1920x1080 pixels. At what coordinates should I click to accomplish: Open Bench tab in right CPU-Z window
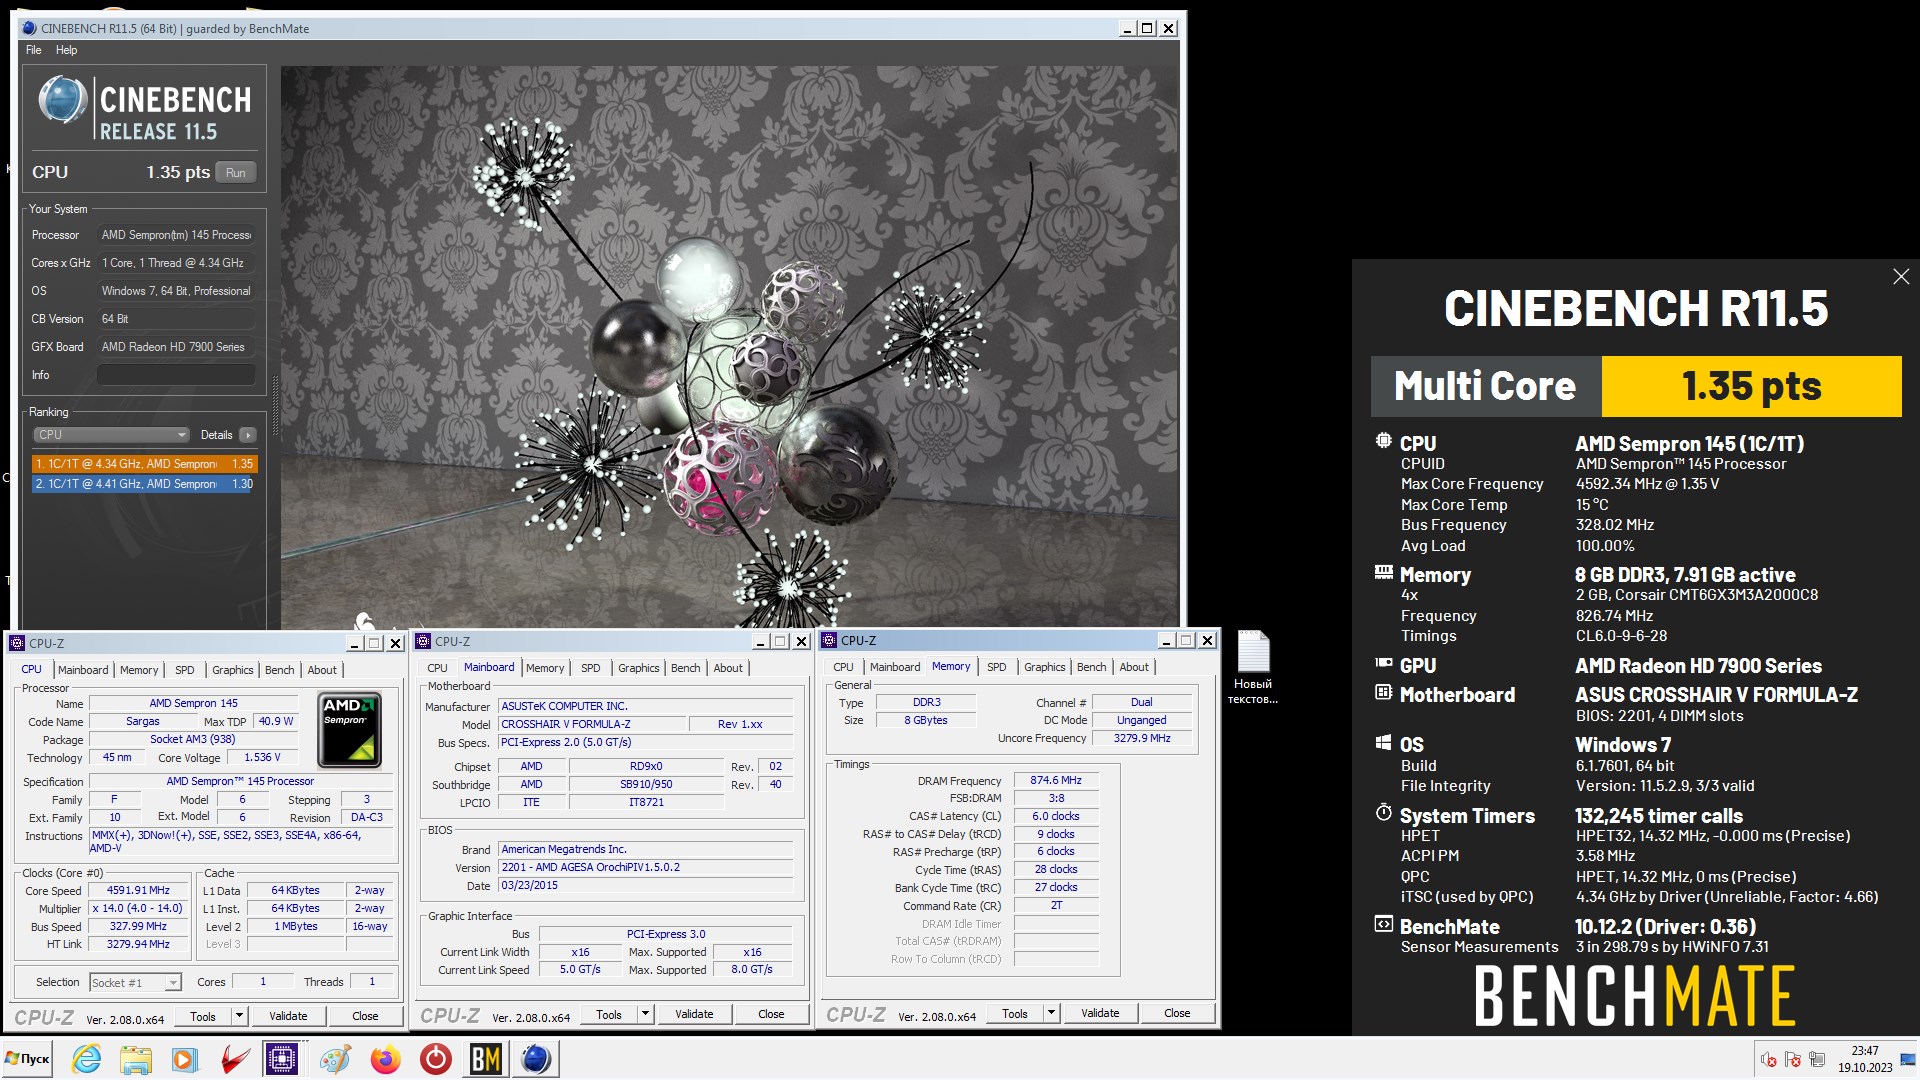click(x=1091, y=667)
